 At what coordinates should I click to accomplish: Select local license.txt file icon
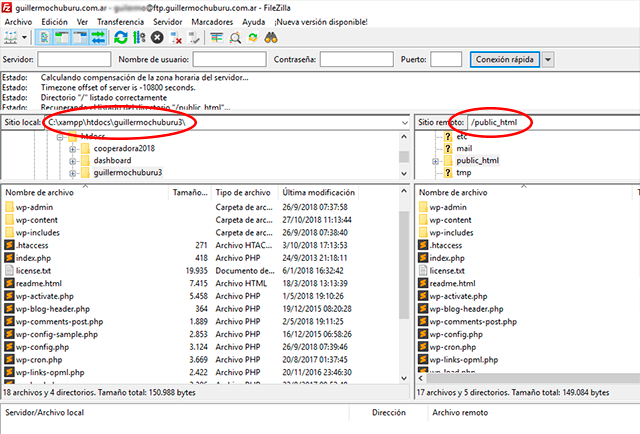tap(9, 270)
